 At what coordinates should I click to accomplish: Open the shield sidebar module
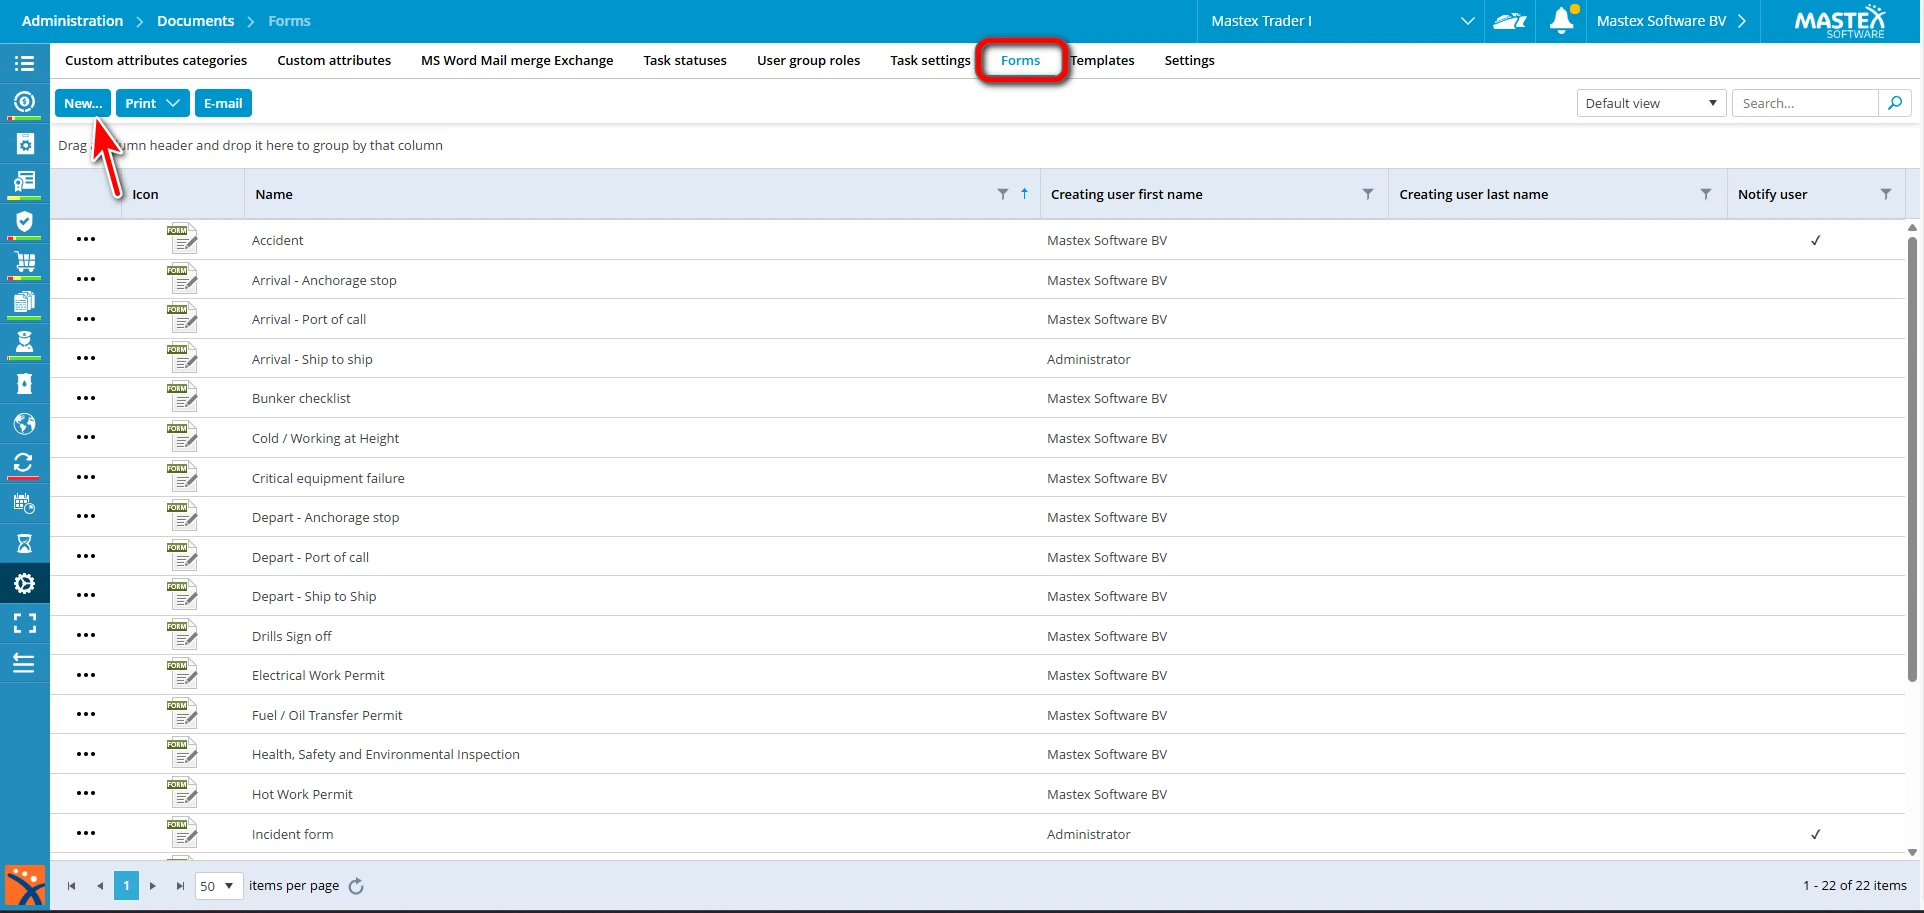[x=25, y=222]
